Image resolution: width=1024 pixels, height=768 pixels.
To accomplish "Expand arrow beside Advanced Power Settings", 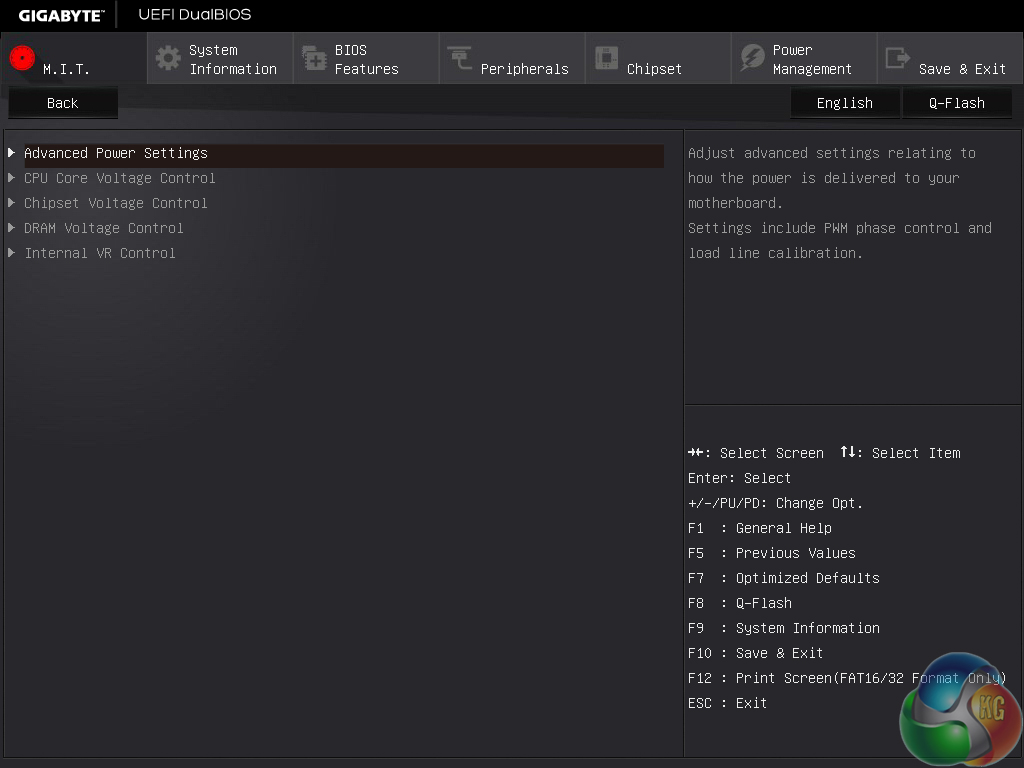I will (12, 153).
